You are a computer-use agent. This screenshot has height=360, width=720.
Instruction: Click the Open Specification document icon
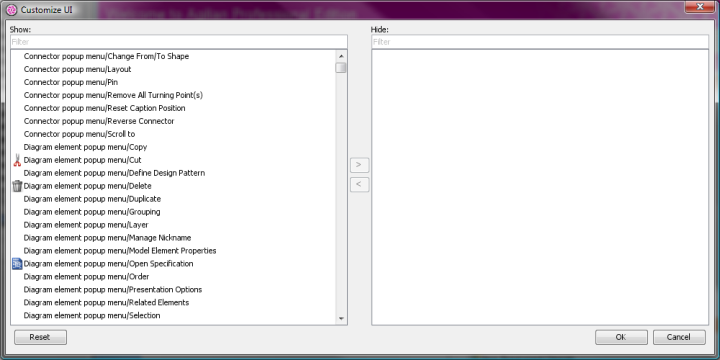point(17,264)
